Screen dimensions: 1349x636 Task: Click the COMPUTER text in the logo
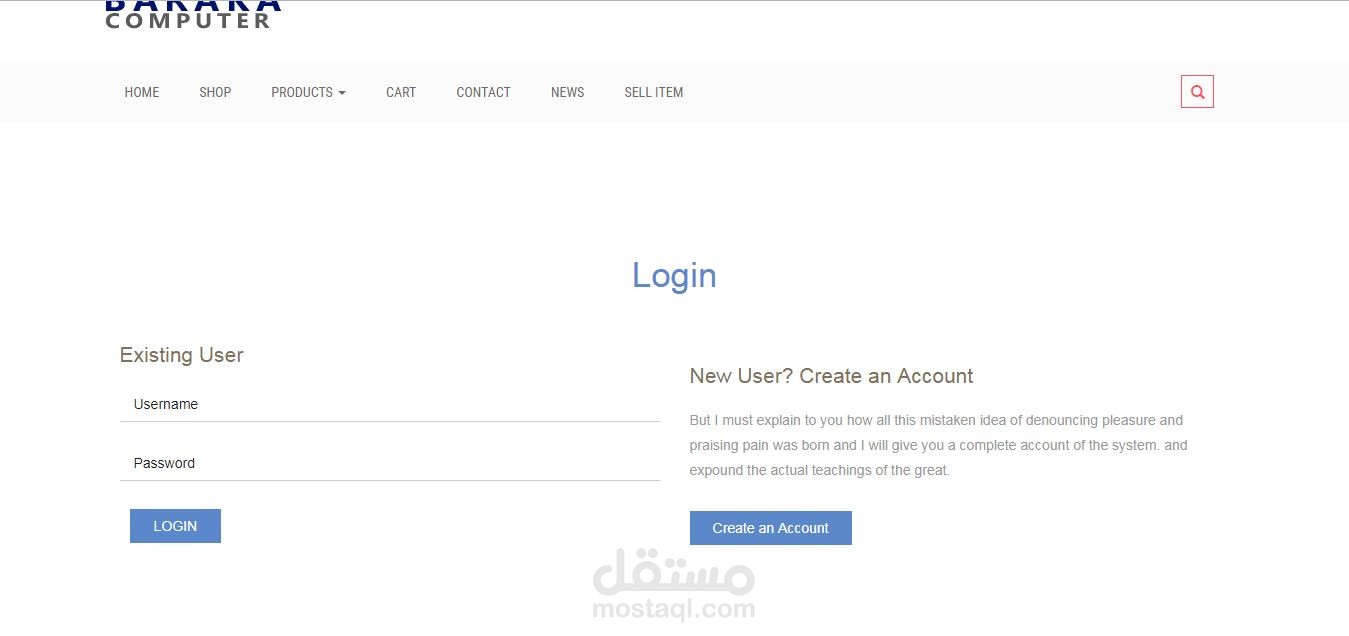[x=188, y=21]
